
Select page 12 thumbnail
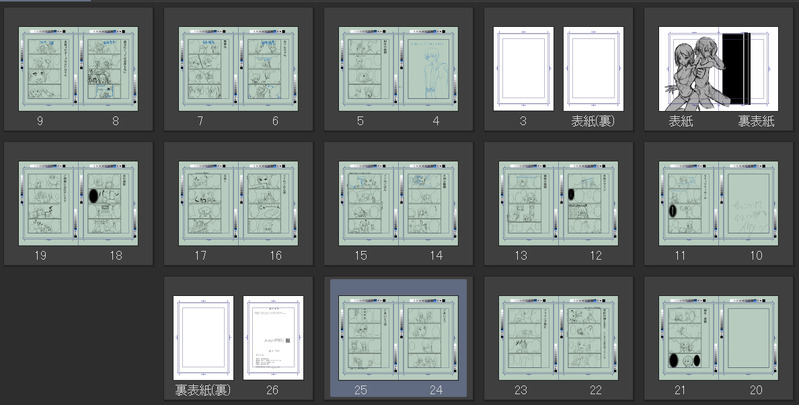588,203
